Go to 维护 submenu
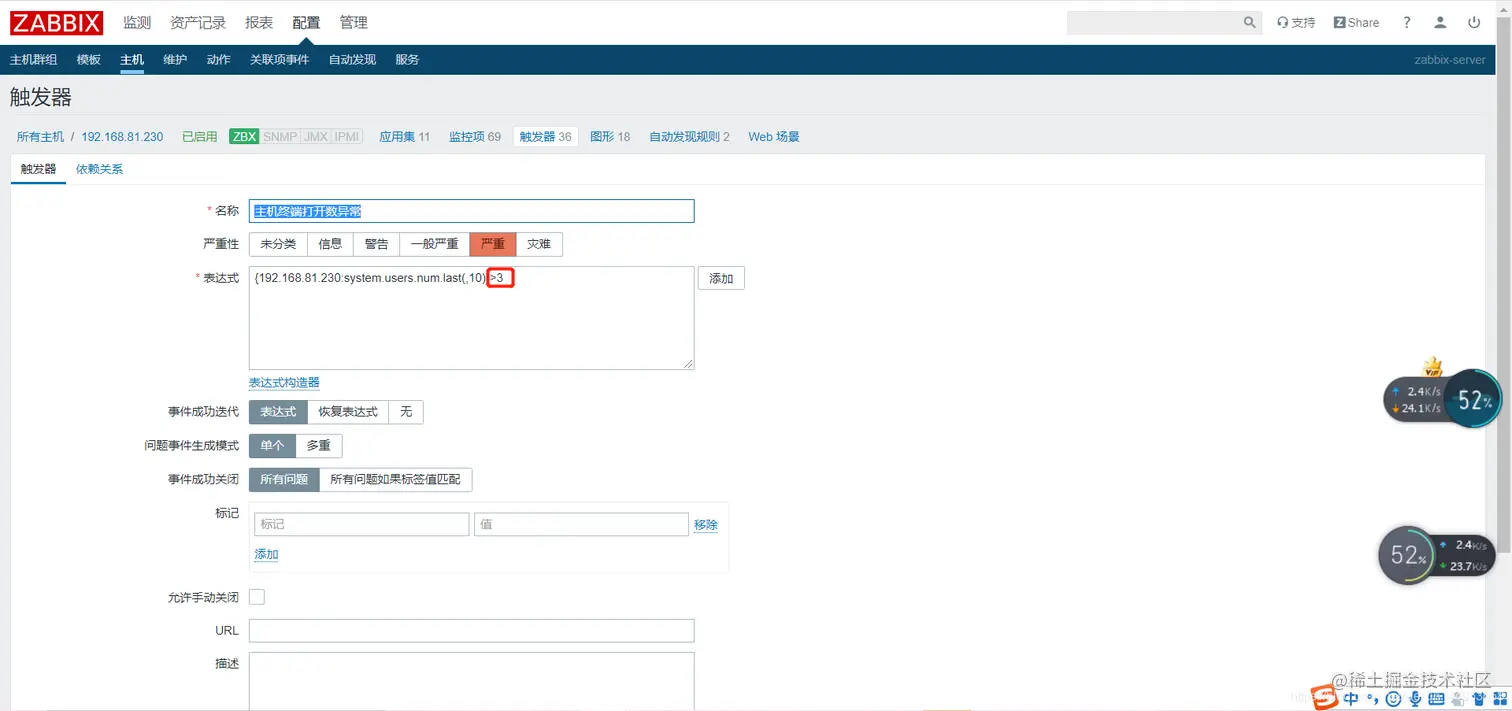 click(x=175, y=60)
